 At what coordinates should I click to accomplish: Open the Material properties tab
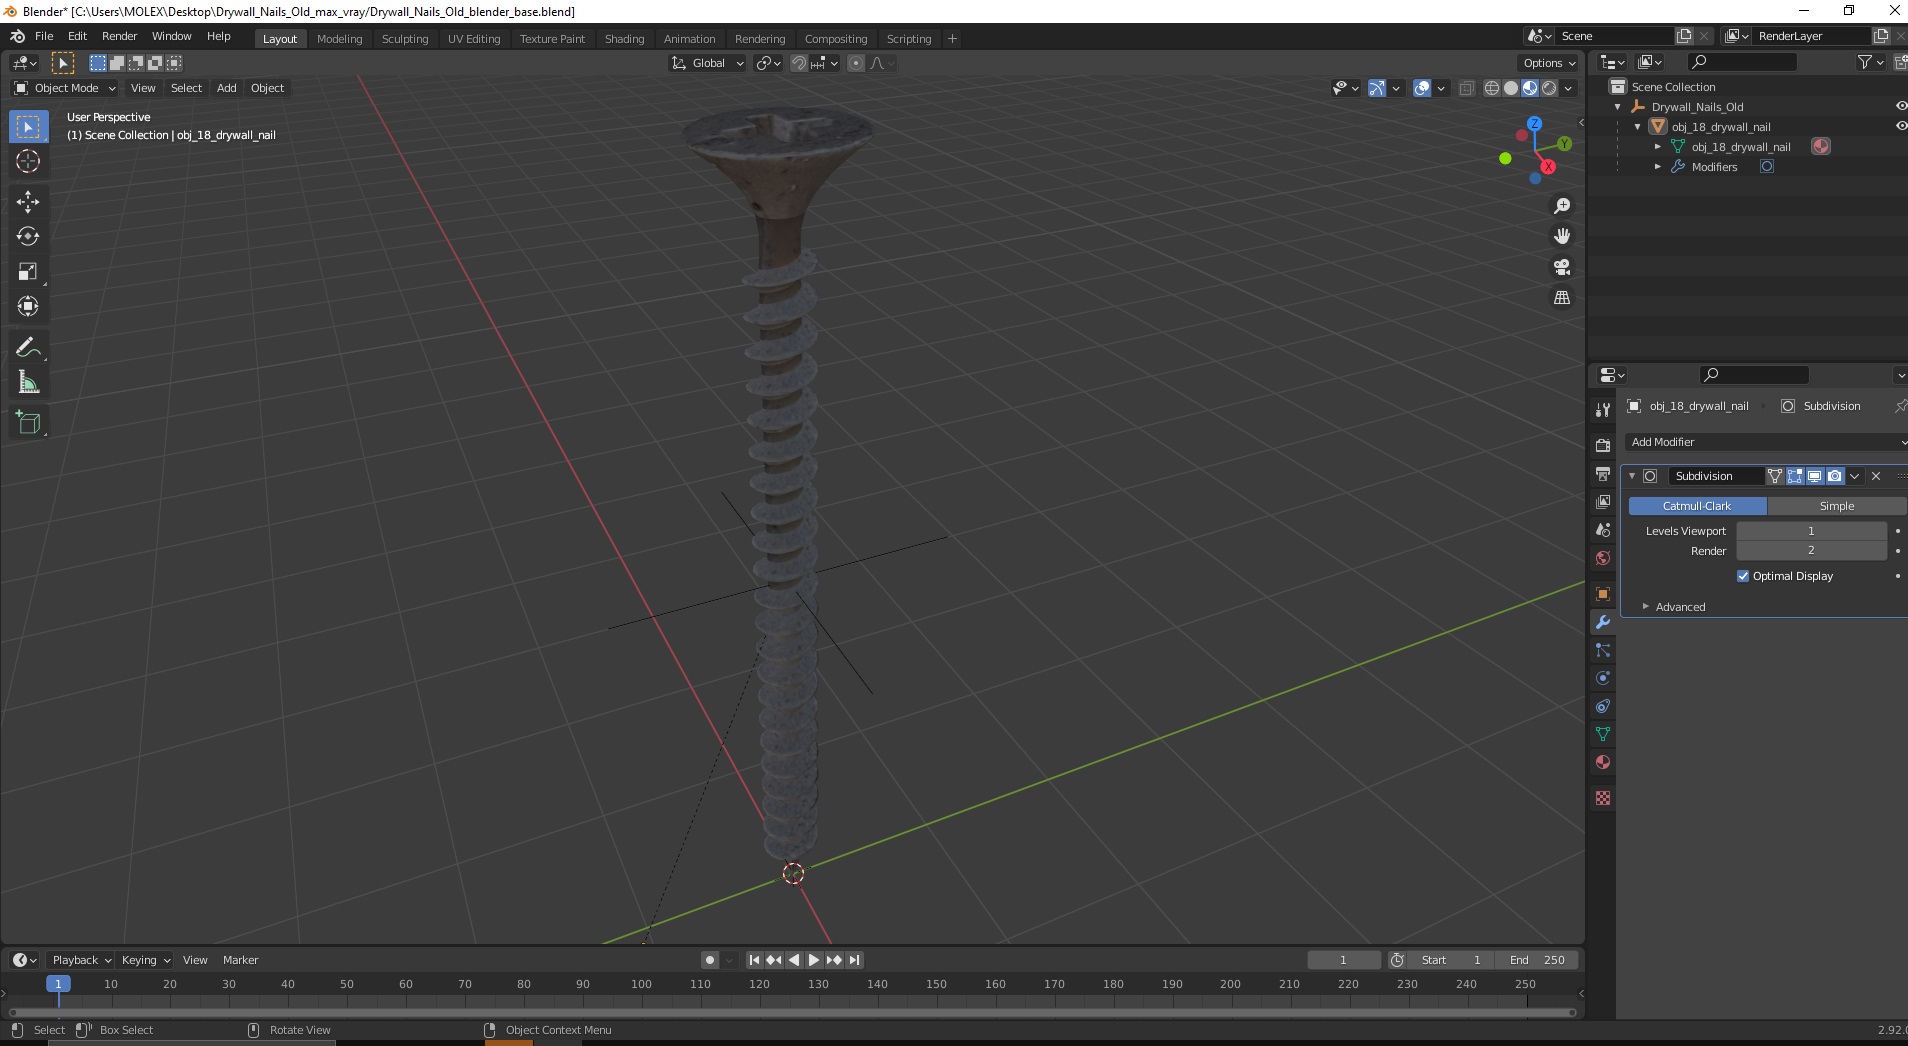click(1603, 762)
